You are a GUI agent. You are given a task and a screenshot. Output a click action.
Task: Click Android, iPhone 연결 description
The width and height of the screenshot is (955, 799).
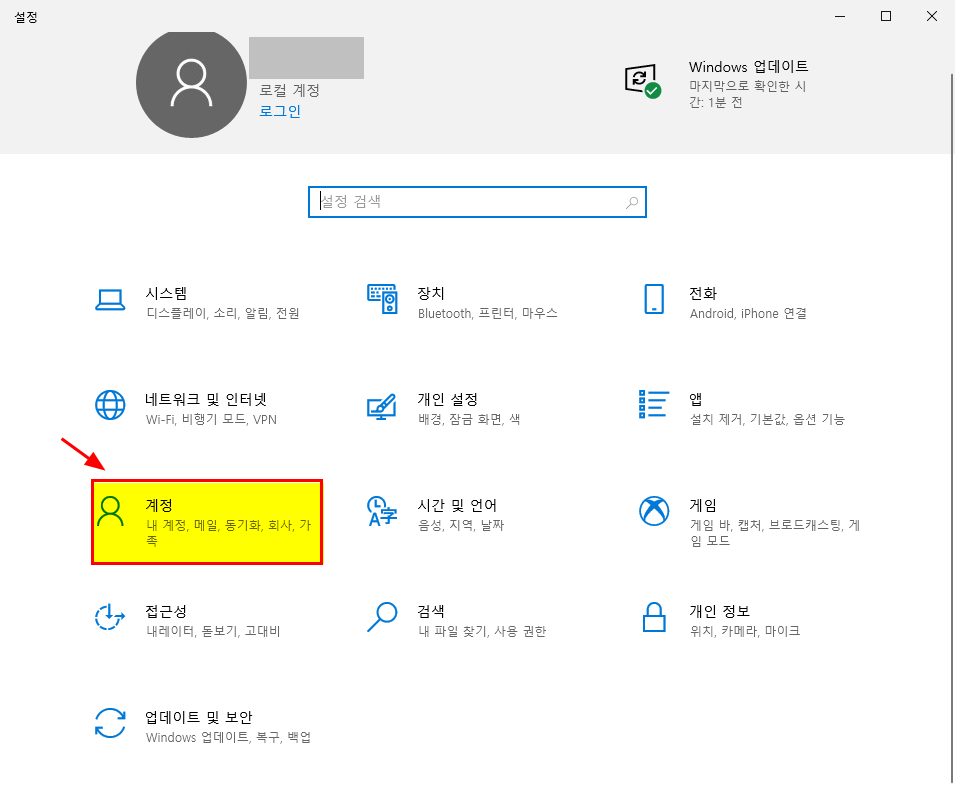(749, 314)
